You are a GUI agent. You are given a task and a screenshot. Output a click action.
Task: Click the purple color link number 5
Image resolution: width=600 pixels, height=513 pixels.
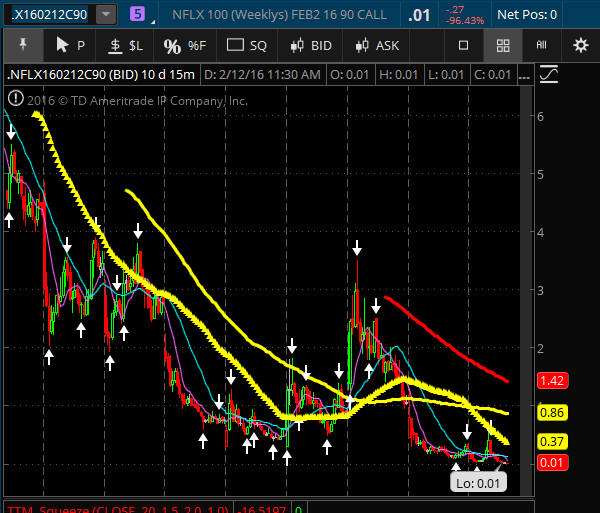137,14
